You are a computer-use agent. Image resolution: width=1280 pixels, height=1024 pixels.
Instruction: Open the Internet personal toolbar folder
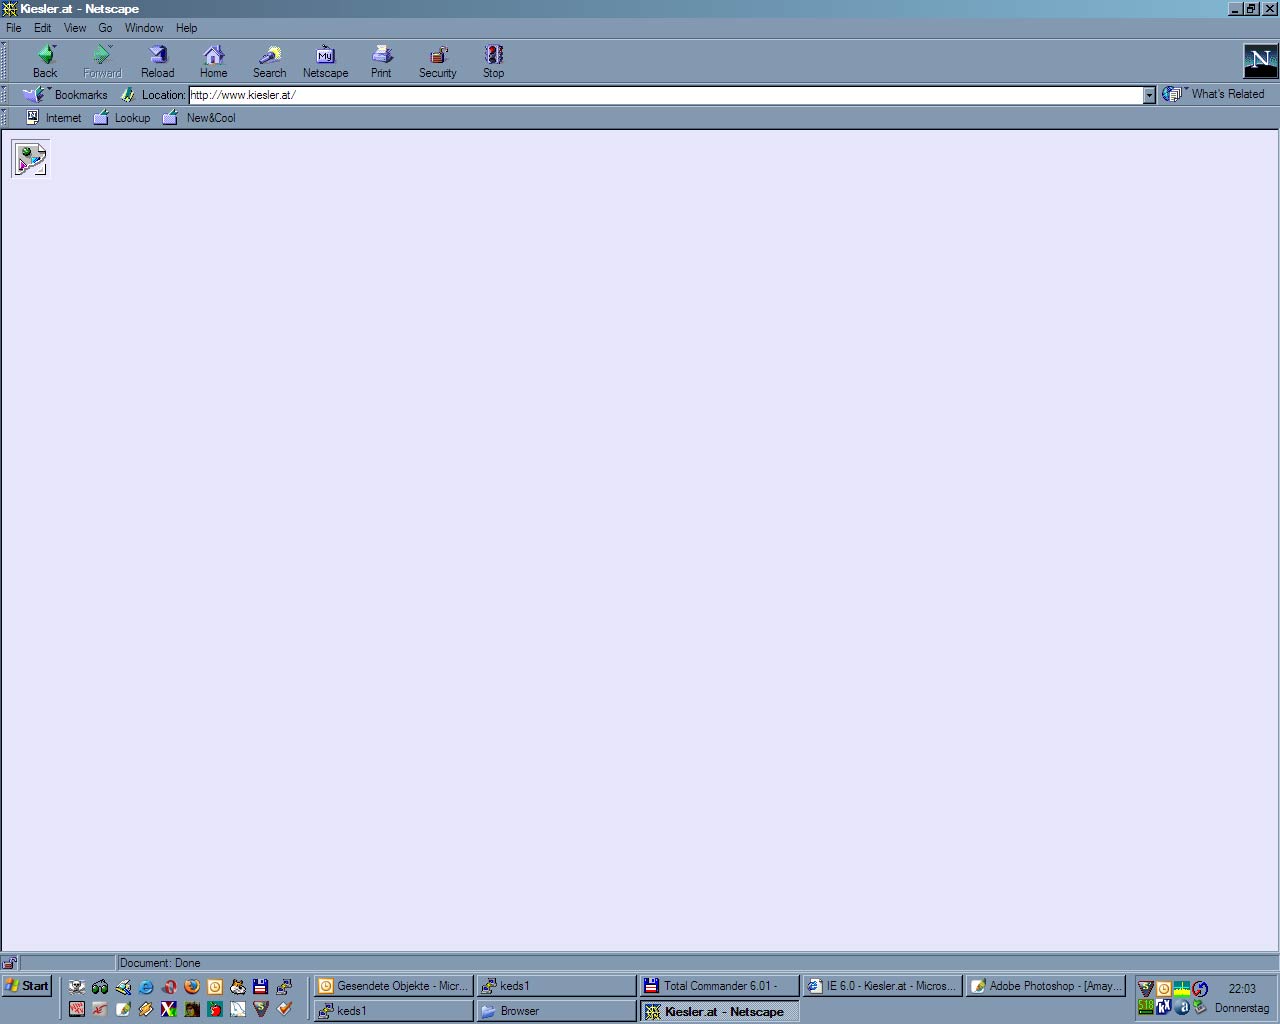coord(53,118)
